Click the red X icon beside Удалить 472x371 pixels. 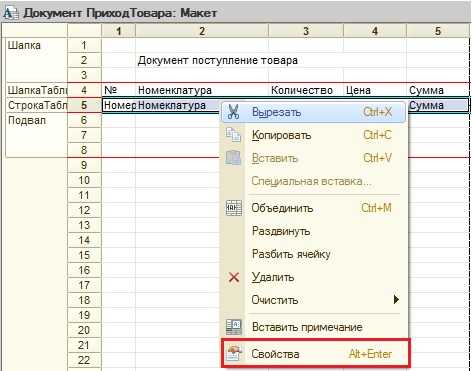pos(234,277)
